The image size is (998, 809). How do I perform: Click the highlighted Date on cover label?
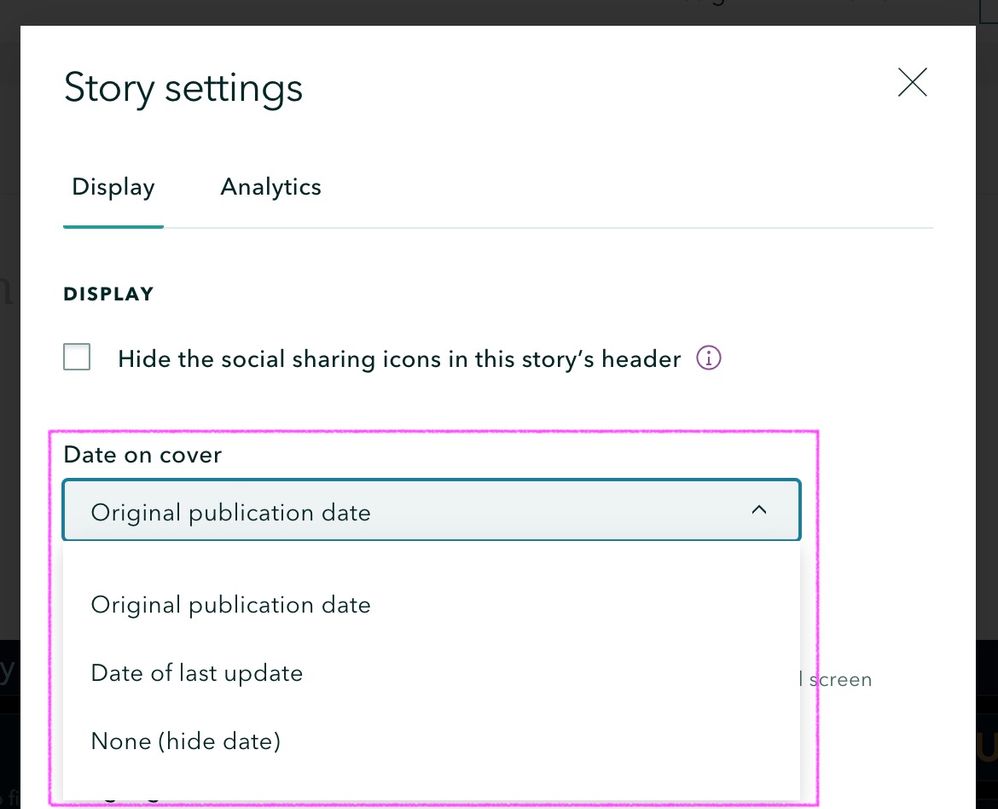(142, 454)
